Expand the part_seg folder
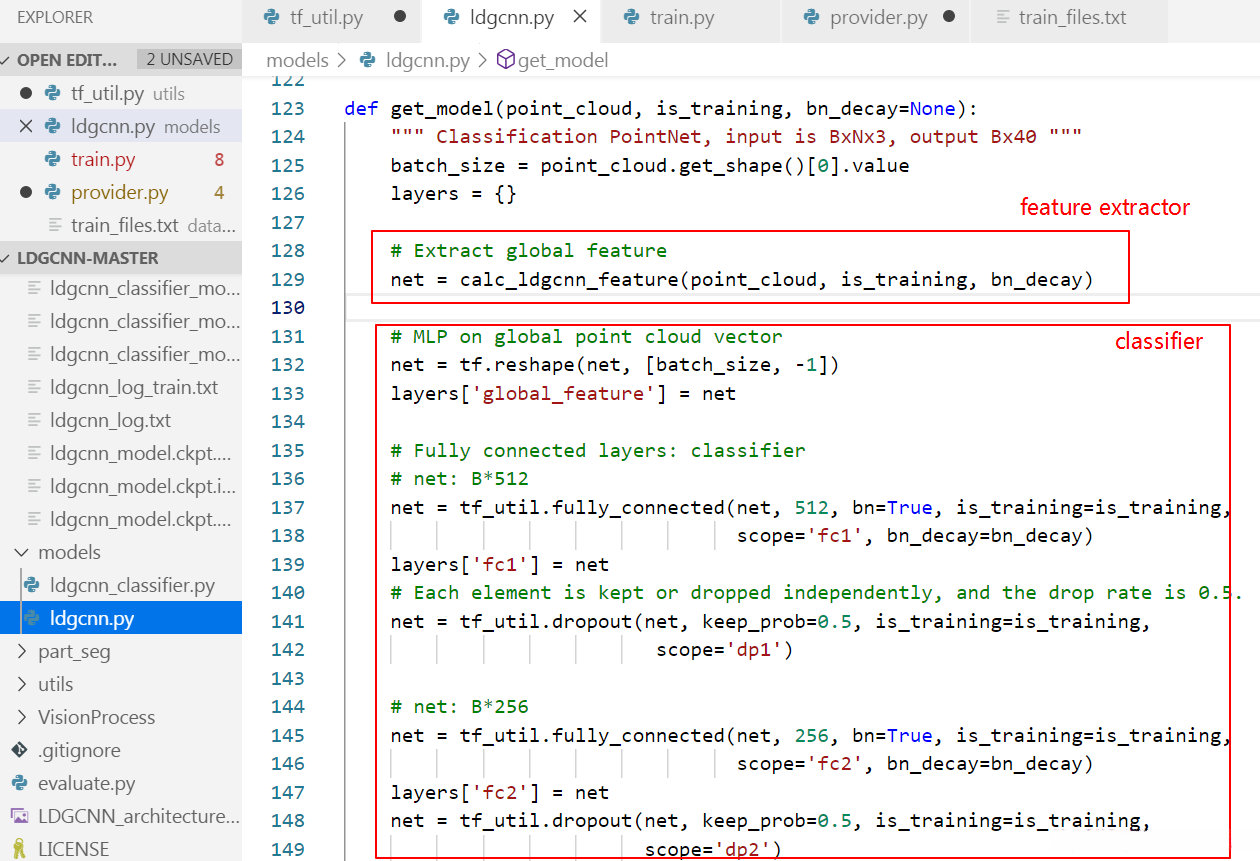 click(121, 651)
